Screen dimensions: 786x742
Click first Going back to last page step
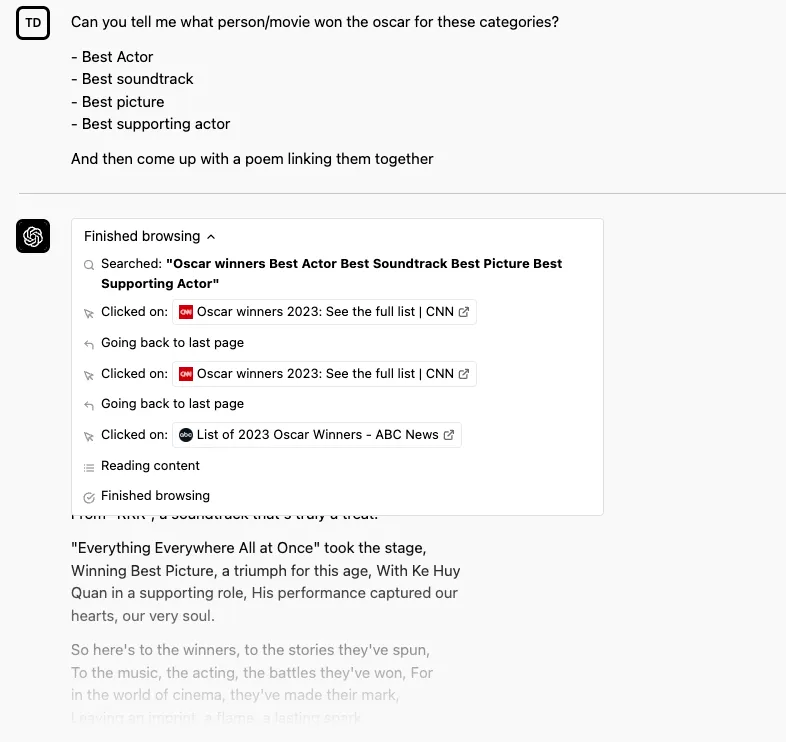172,343
